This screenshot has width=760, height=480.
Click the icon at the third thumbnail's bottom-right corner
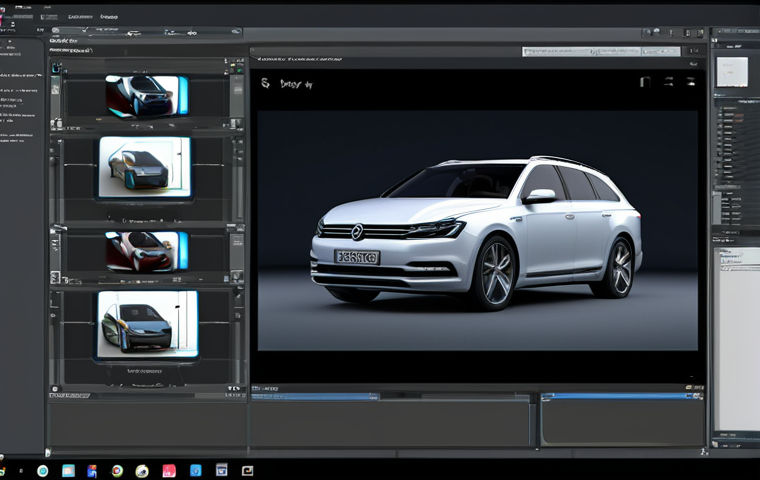point(236,277)
